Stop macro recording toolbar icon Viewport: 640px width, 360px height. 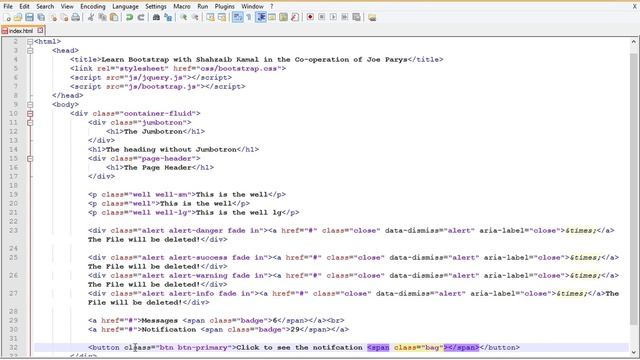coord(322,17)
